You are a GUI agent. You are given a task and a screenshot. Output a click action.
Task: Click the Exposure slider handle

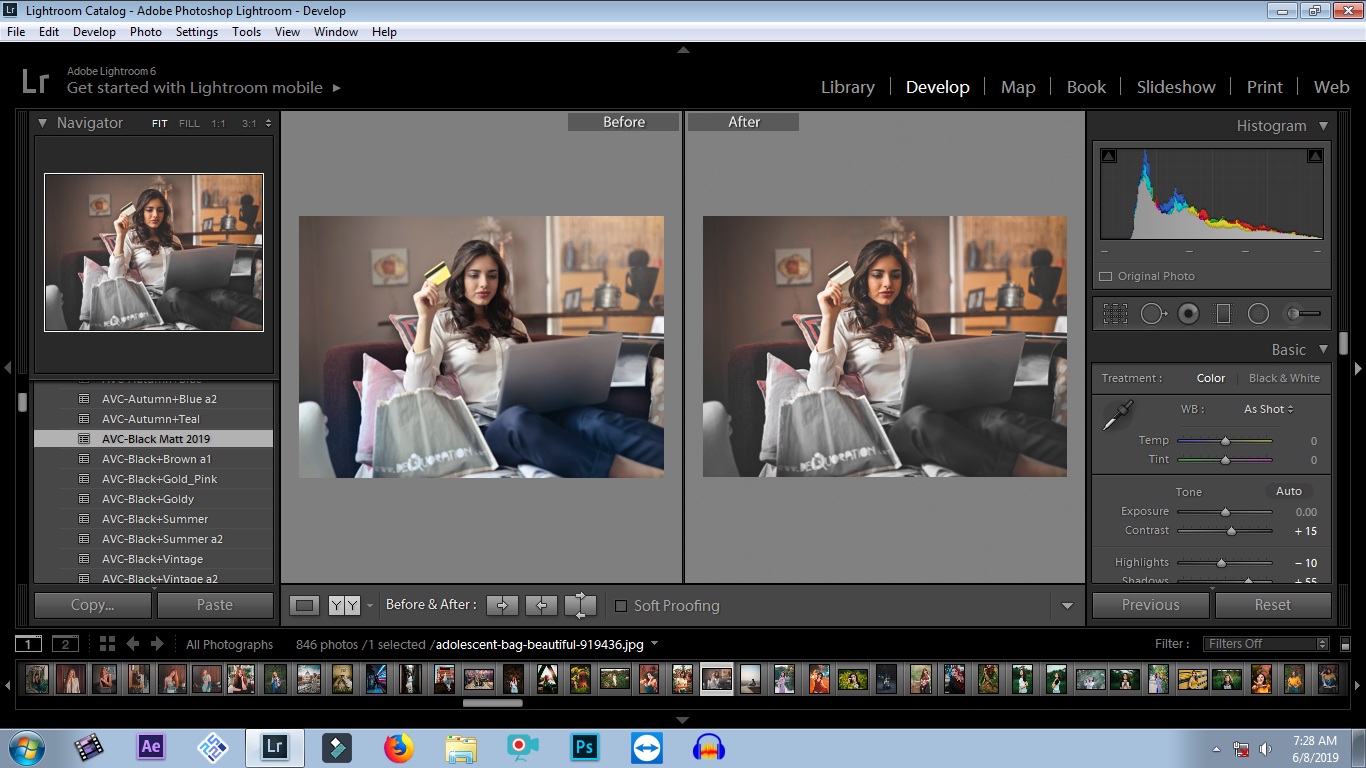pos(1225,512)
